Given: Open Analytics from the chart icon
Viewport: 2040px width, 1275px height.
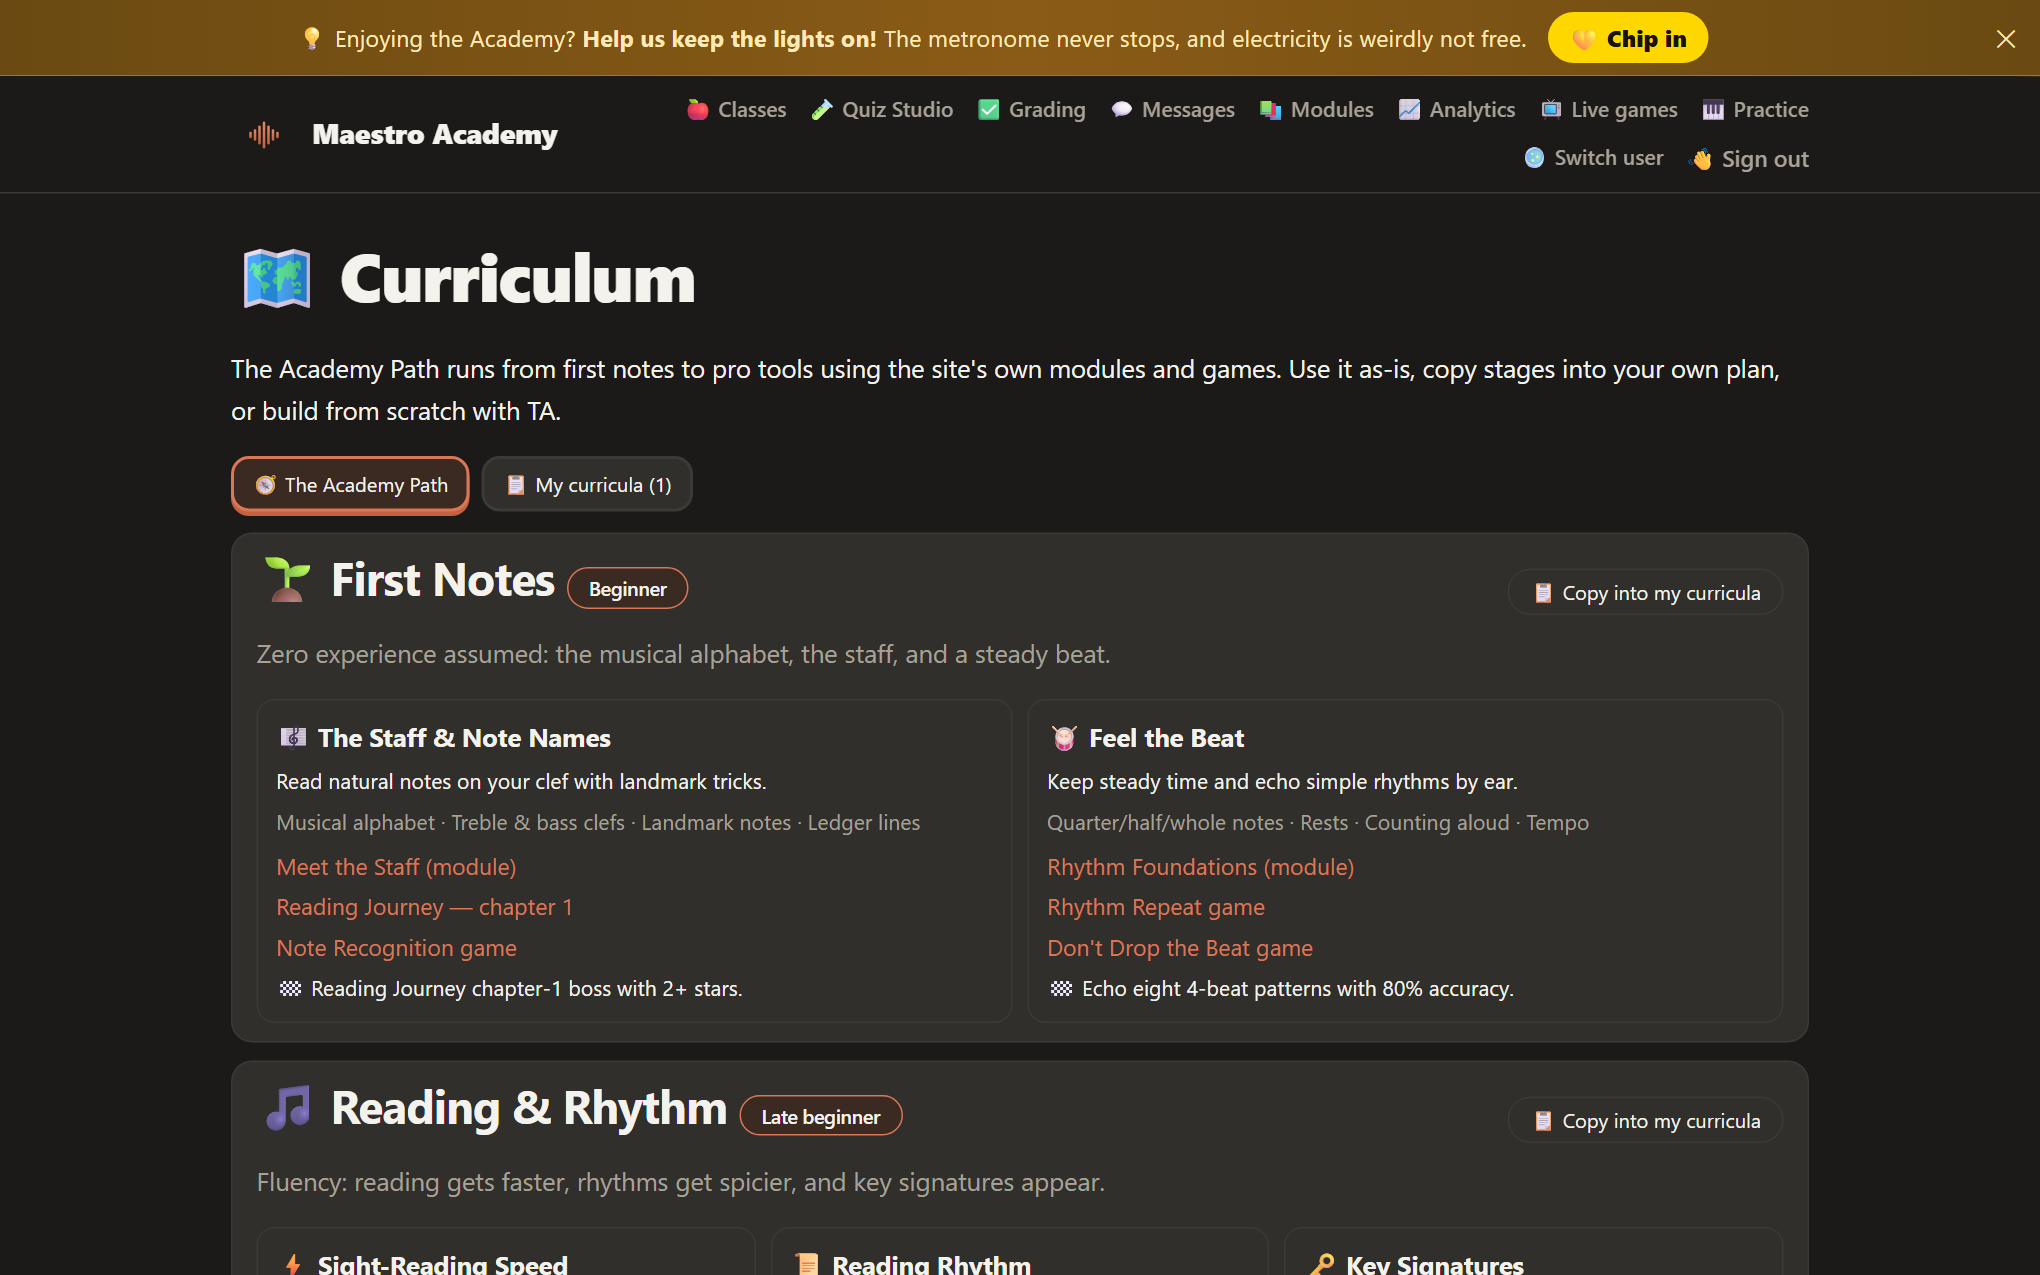Looking at the screenshot, I should tap(1409, 110).
